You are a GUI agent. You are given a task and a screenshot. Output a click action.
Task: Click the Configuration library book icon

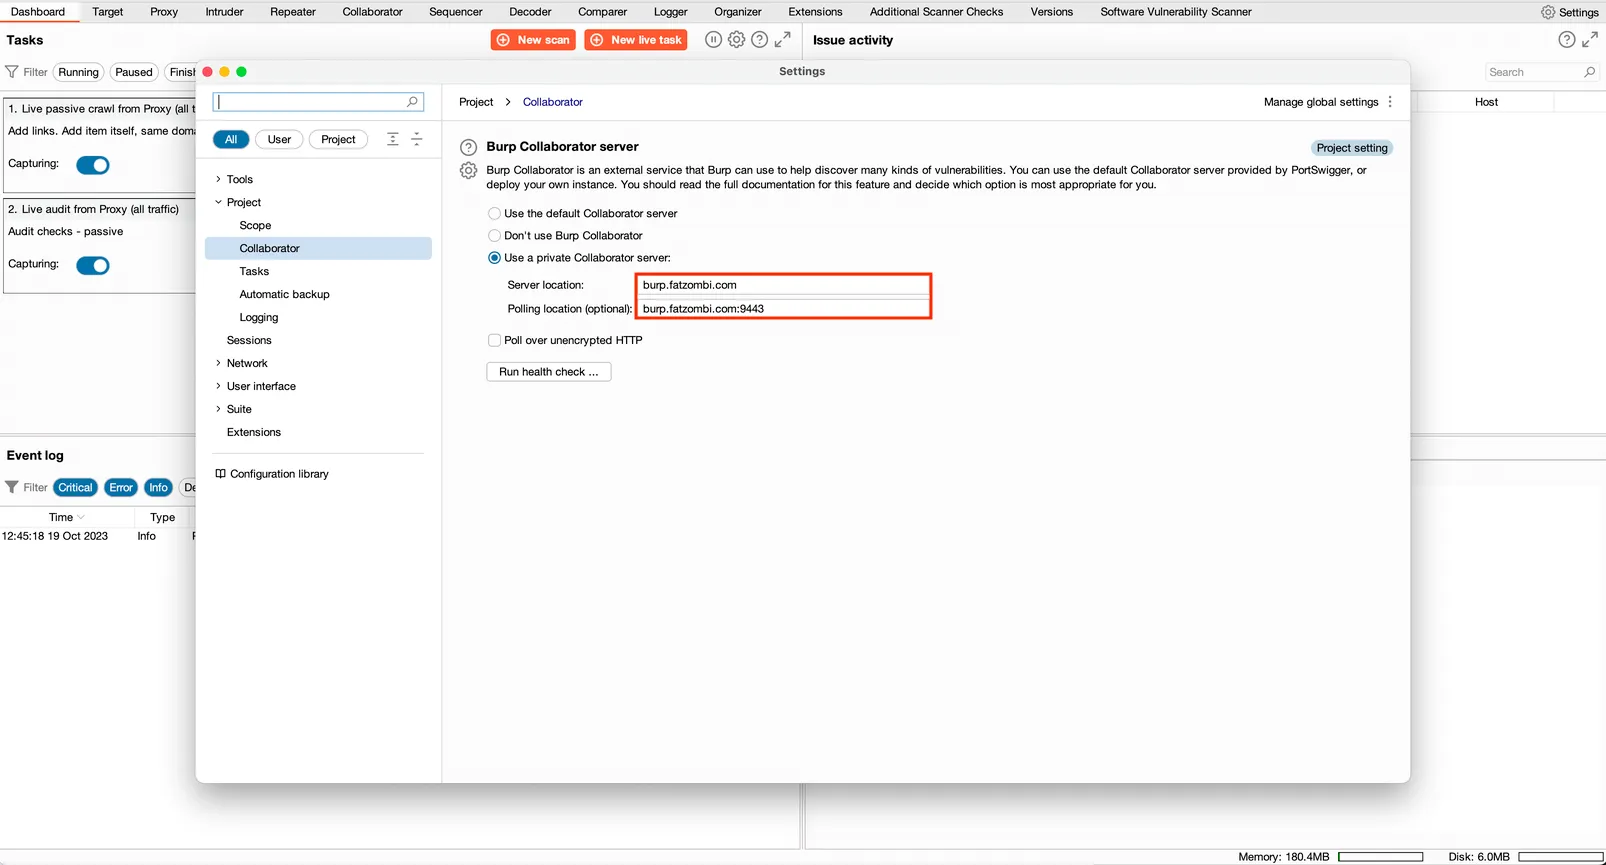point(221,474)
